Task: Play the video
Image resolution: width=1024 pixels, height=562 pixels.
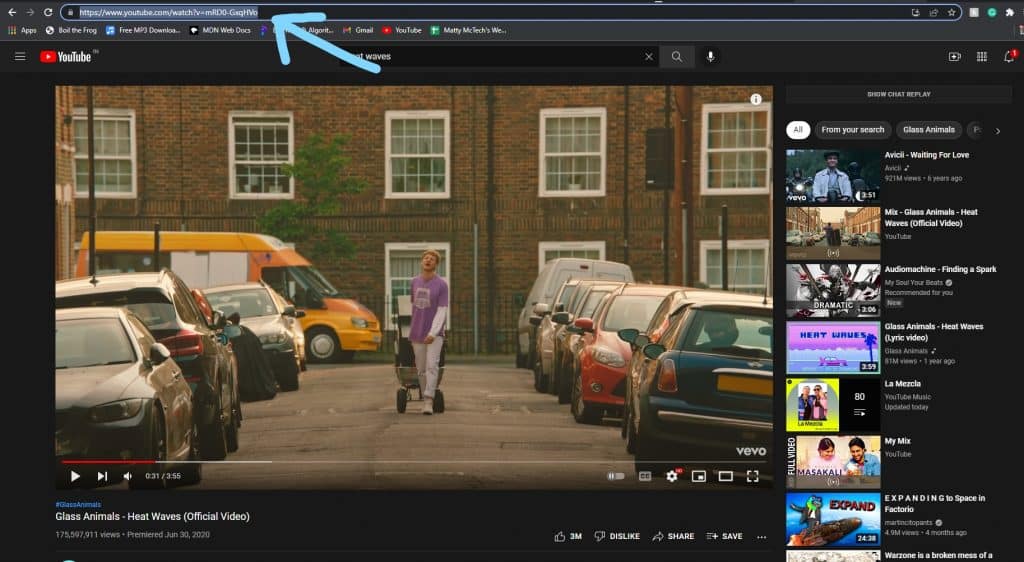Action: (75, 476)
